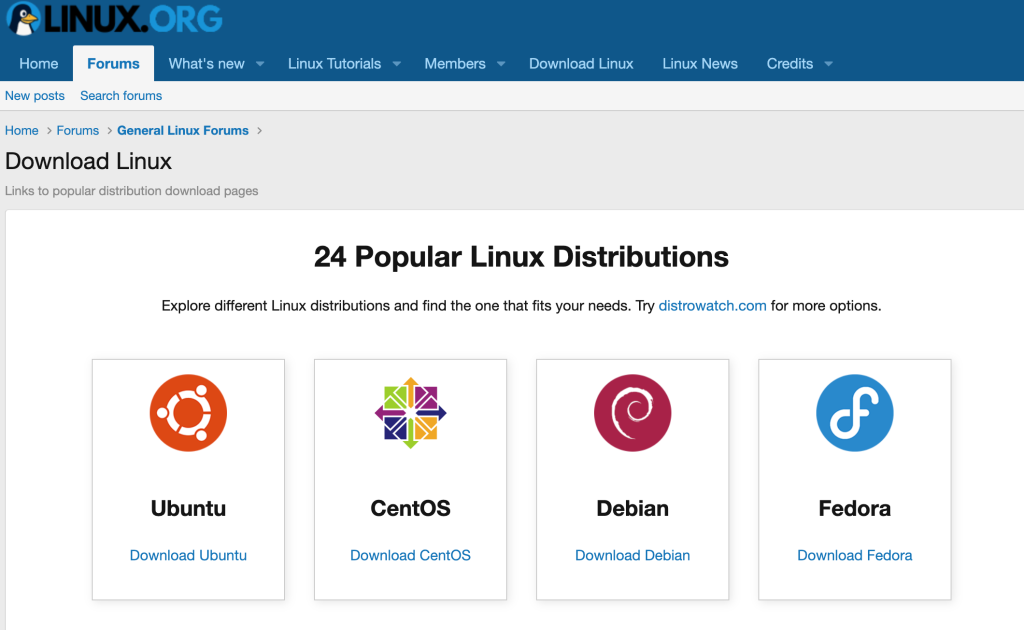Click the Fedora card title
The width and height of the screenshot is (1024, 630).
tap(854, 508)
